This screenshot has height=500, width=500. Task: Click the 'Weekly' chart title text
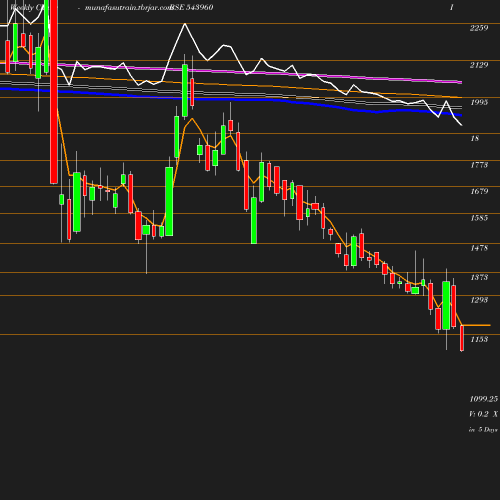[22, 7]
